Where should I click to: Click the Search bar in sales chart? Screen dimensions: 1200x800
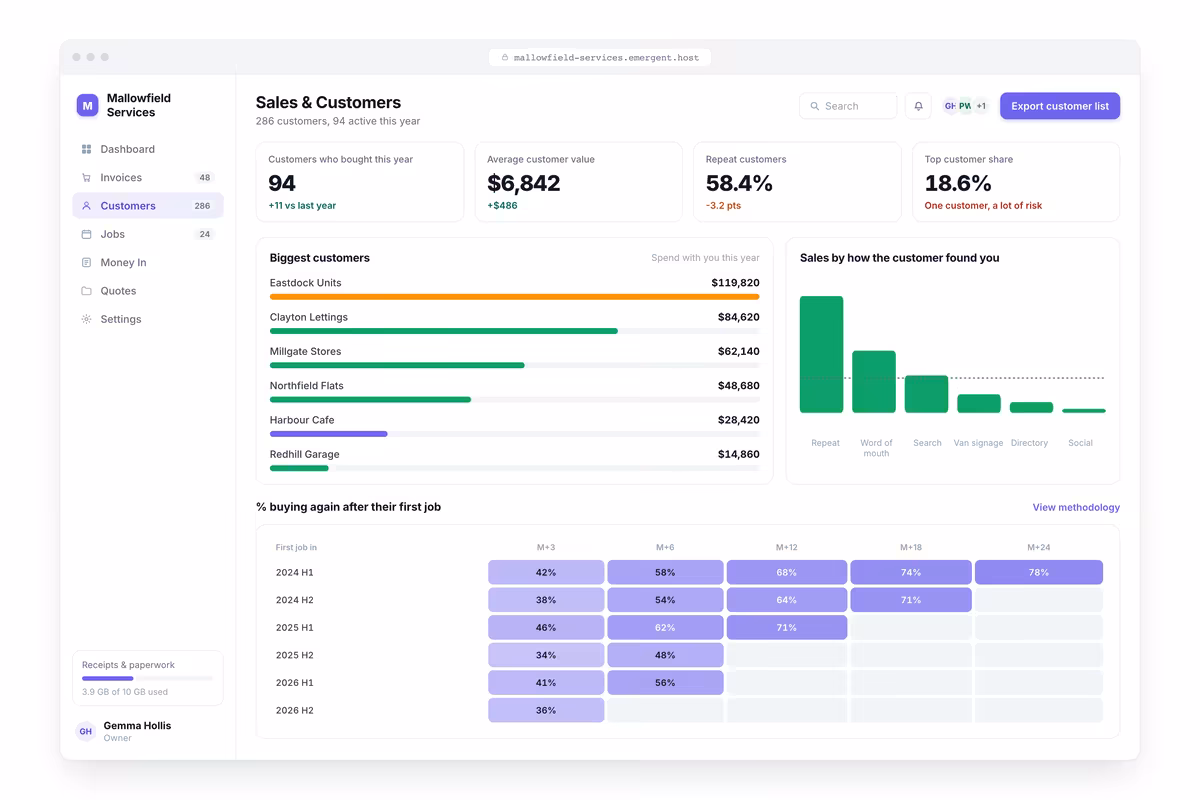click(926, 394)
